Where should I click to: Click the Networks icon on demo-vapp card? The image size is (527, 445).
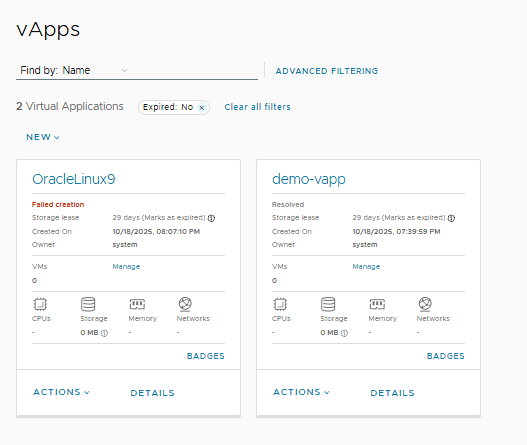(x=425, y=304)
